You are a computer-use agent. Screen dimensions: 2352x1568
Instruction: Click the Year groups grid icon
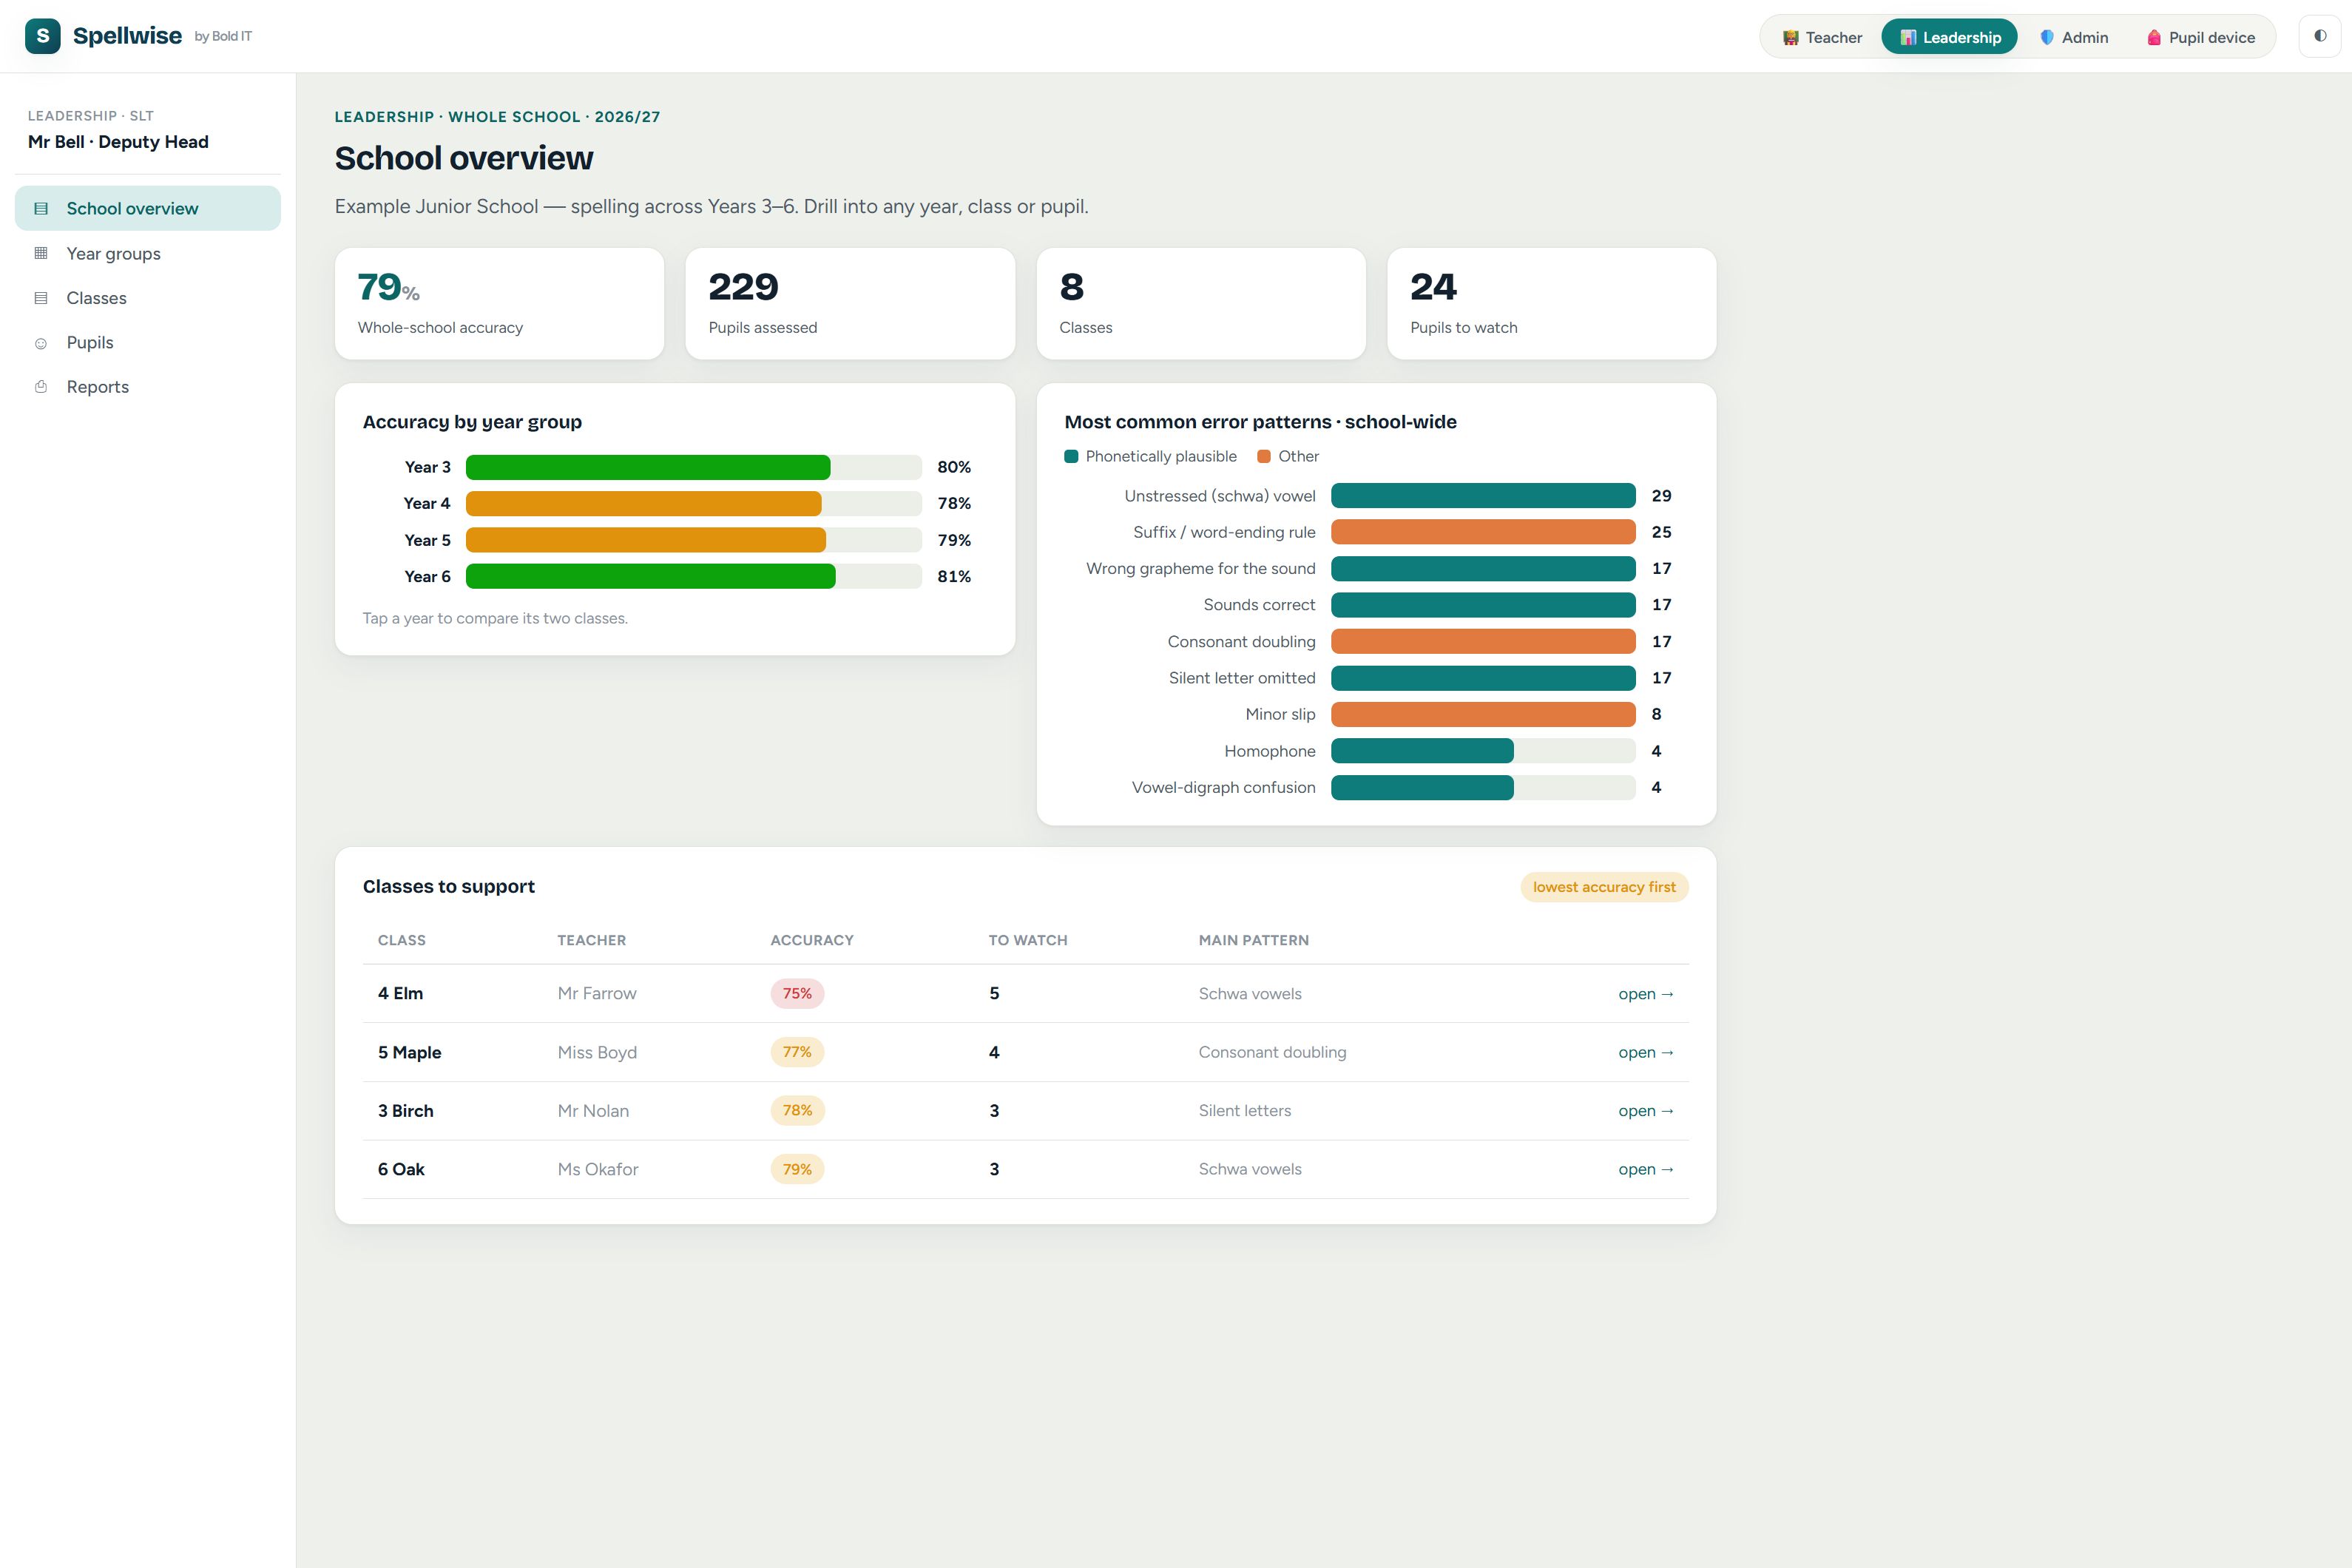click(x=41, y=253)
